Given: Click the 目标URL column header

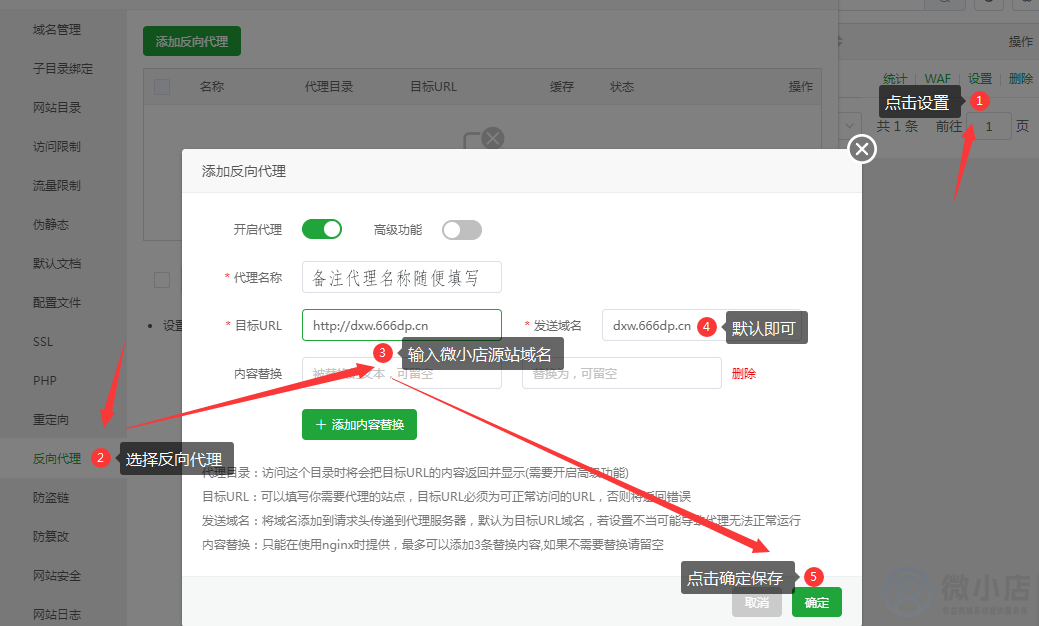Looking at the screenshot, I should (x=433, y=87).
